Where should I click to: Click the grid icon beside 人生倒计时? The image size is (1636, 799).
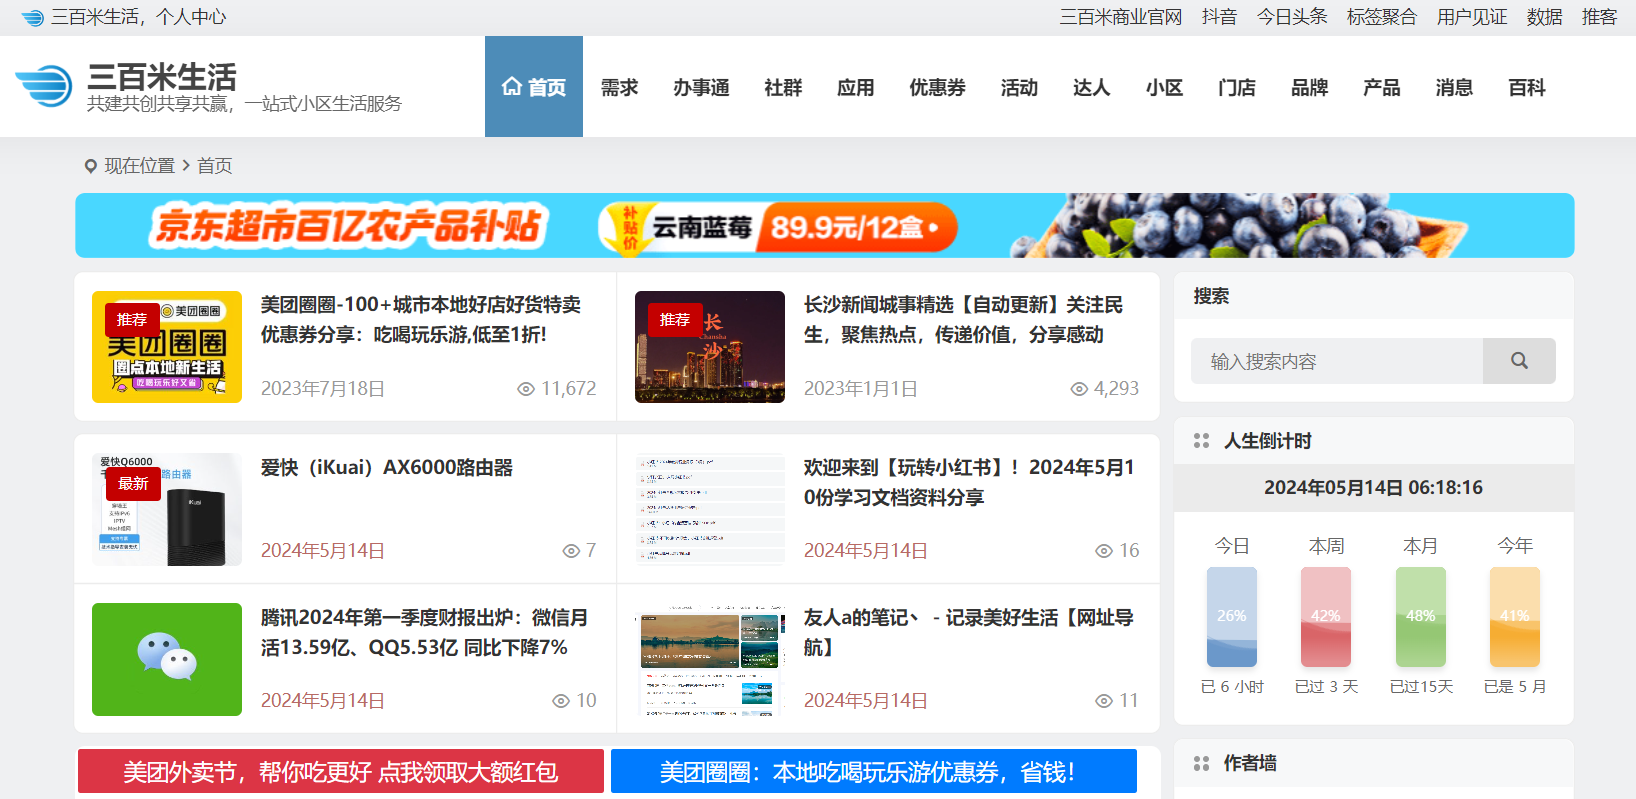[x=1202, y=441]
